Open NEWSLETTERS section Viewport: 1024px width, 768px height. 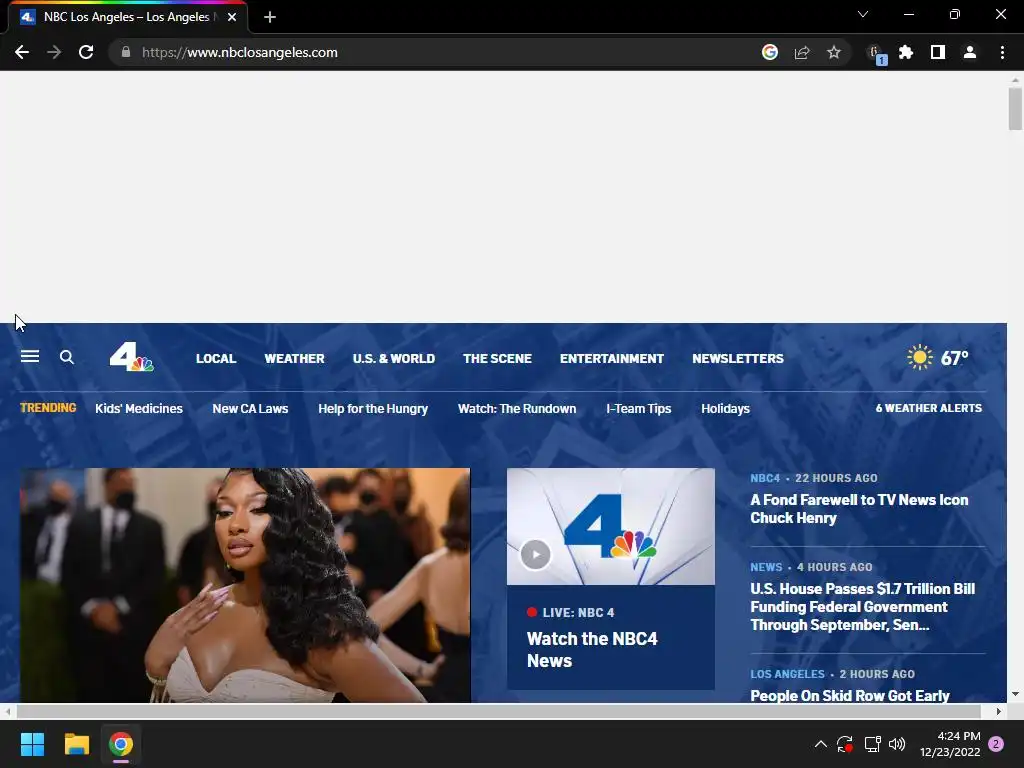coord(738,359)
